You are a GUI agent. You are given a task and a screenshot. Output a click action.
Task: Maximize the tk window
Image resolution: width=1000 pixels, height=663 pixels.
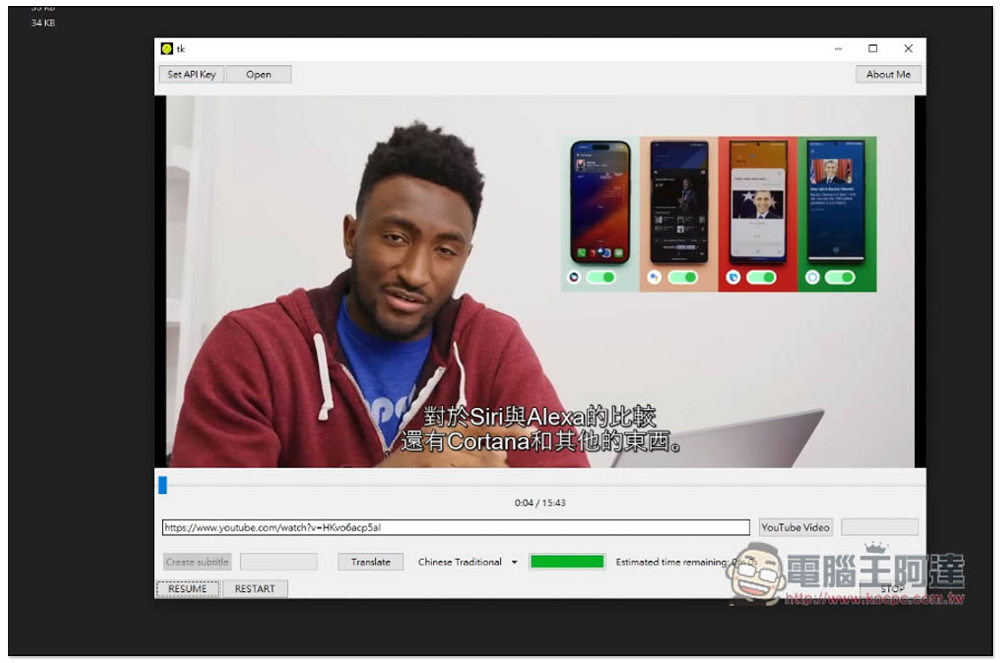pos(873,48)
